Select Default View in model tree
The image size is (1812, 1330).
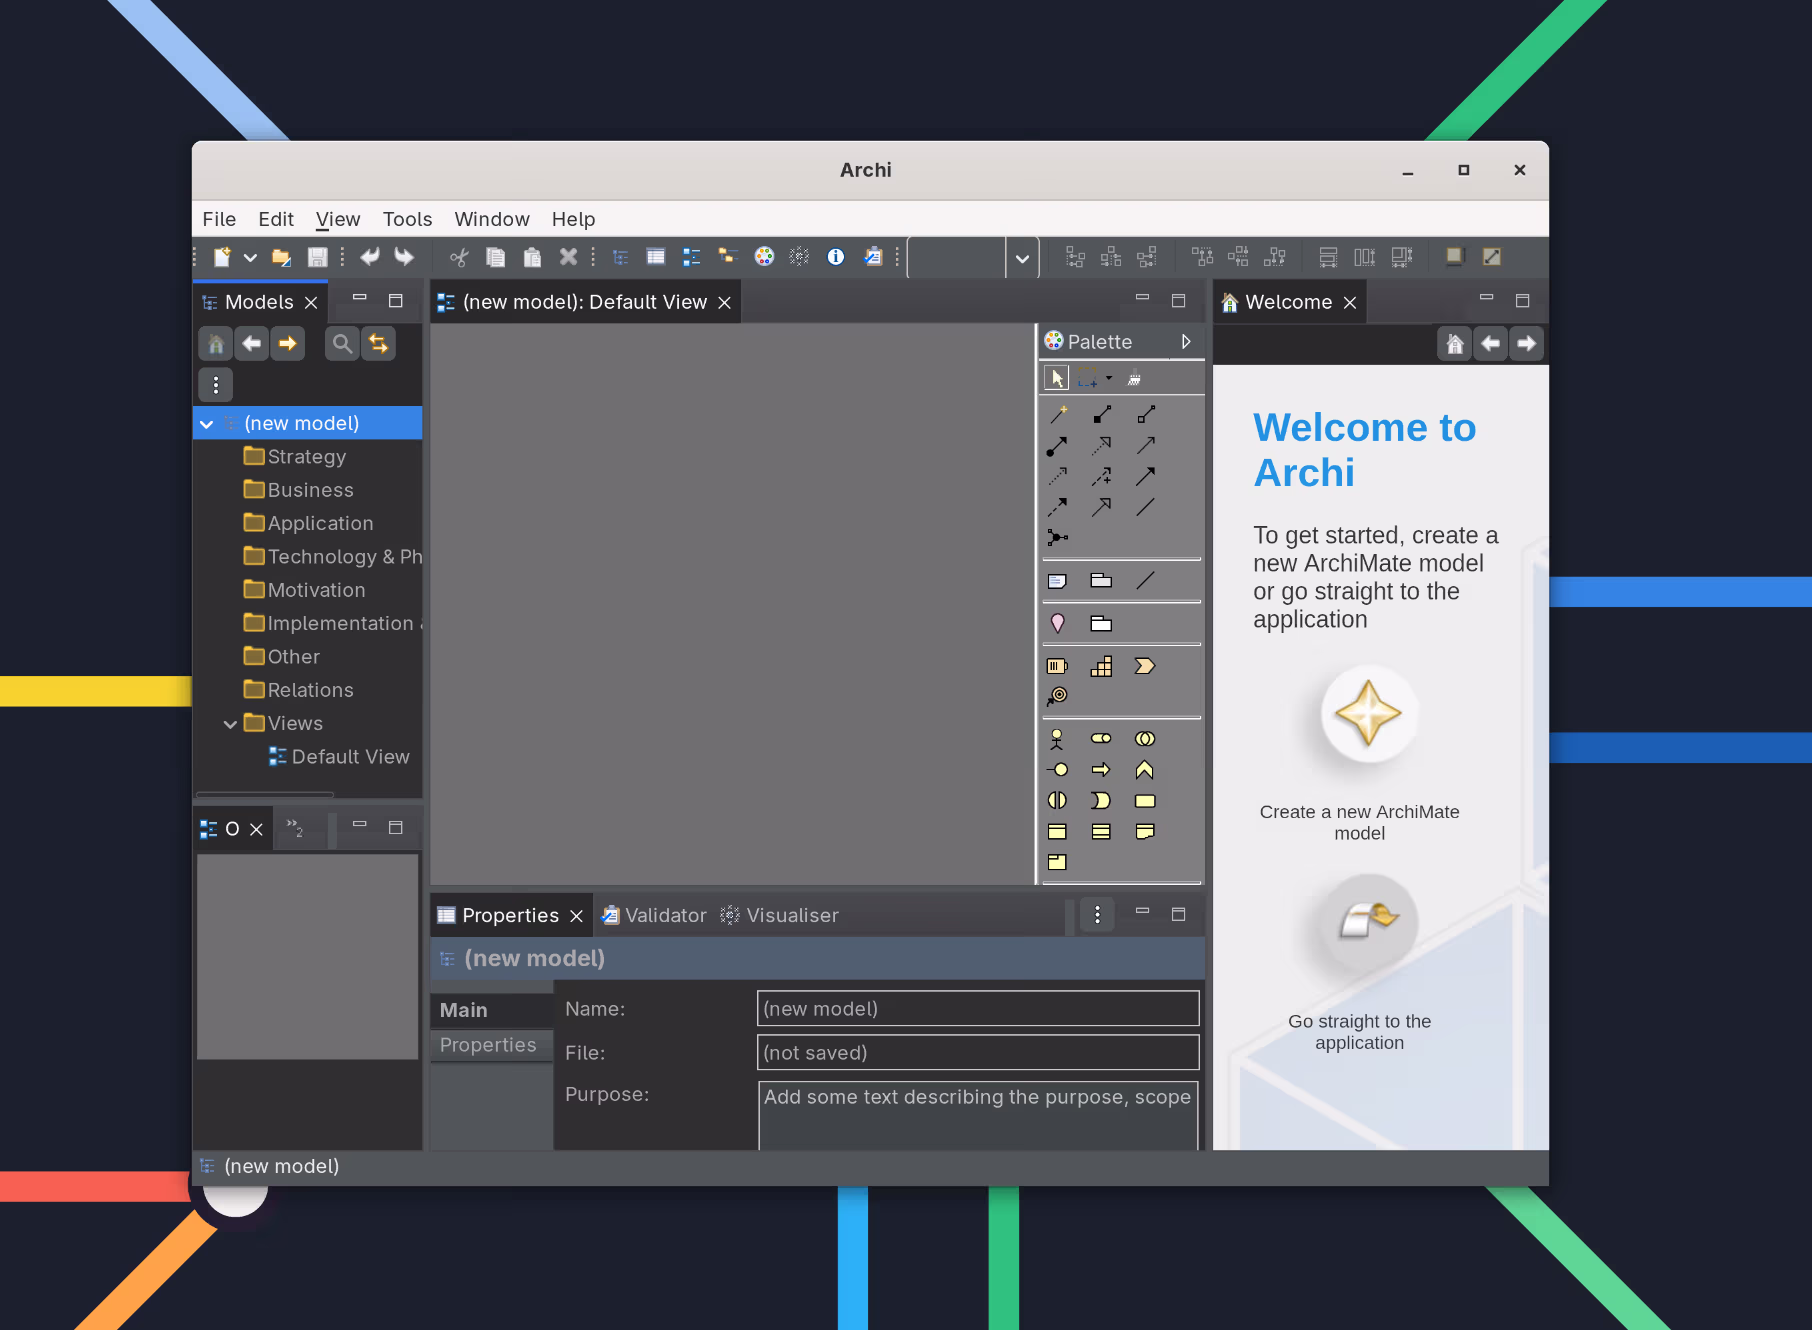pyautogui.click(x=339, y=757)
